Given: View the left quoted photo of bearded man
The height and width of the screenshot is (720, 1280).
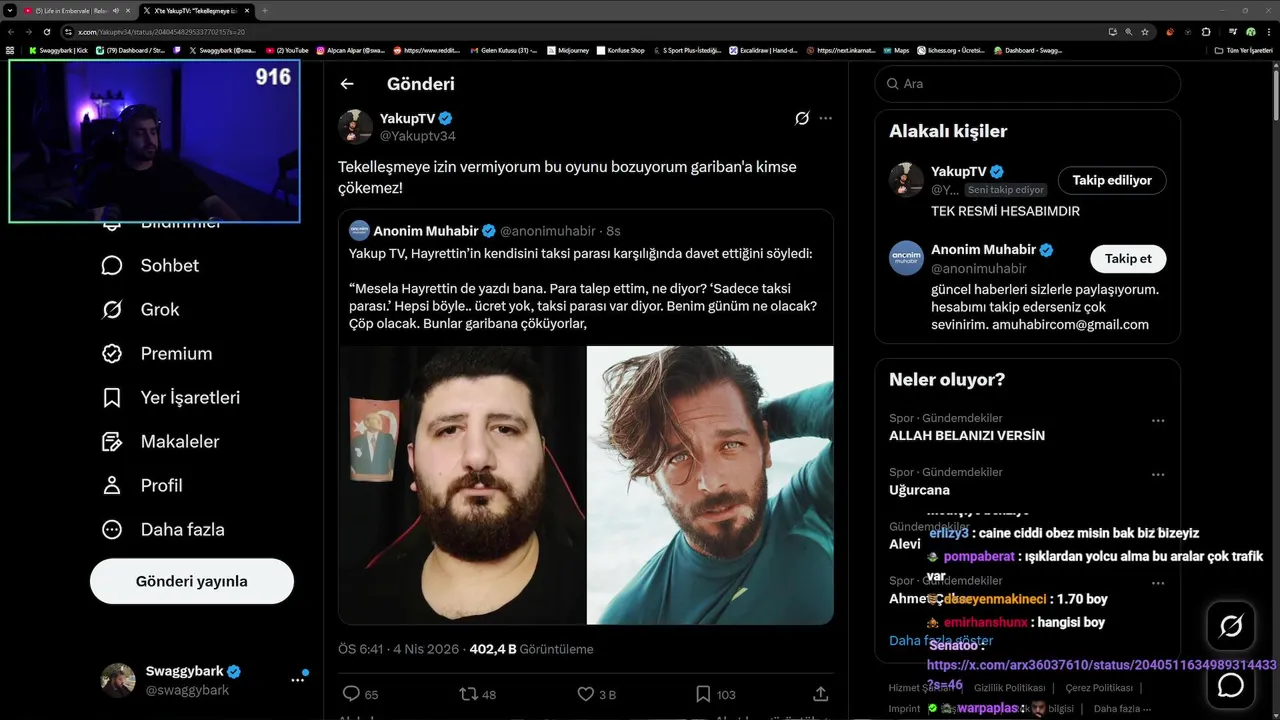Looking at the screenshot, I should pyautogui.click(x=462, y=485).
